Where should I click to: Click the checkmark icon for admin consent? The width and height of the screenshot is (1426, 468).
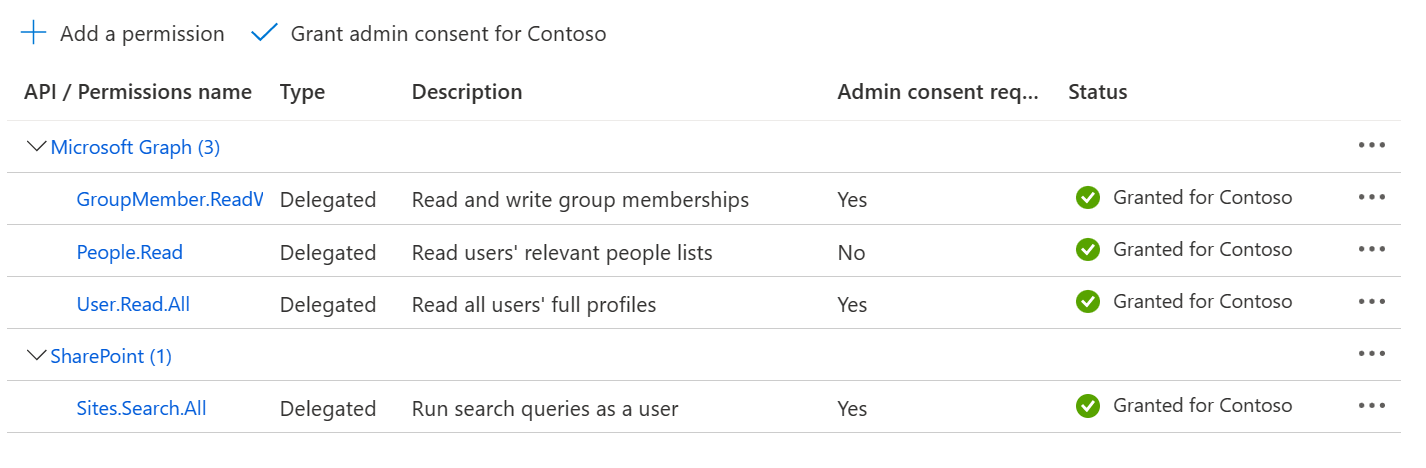(x=264, y=33)
